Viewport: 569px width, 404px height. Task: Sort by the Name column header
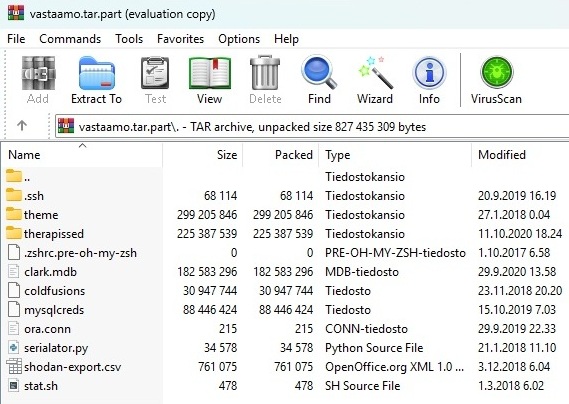pos(83,155)
